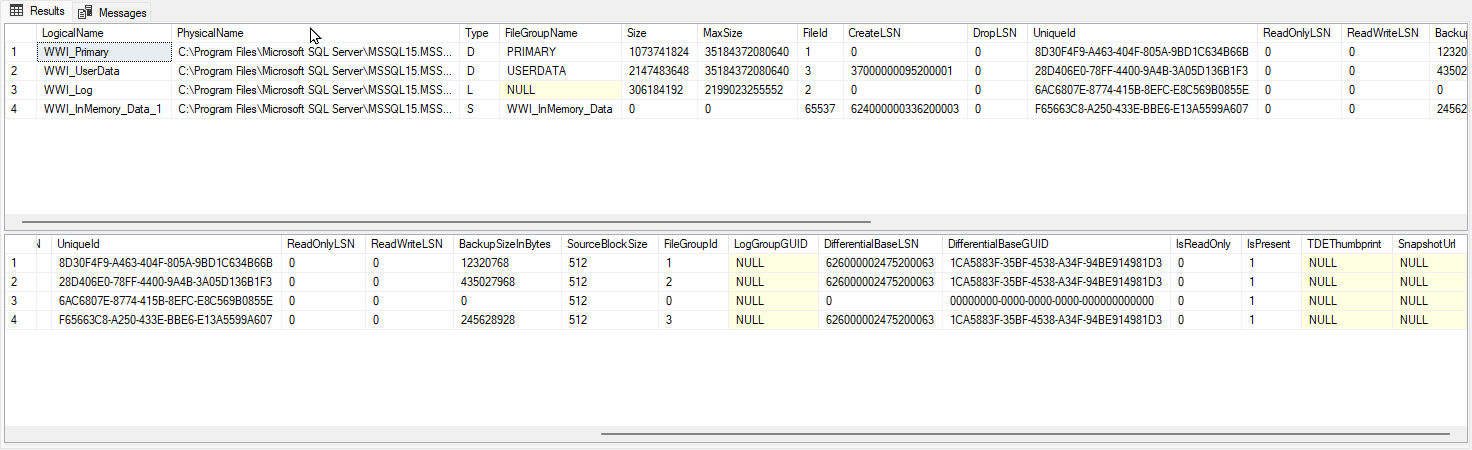Click the Messages tab icon
Image resolution: width=1472 pixels, height=450 pixels.
click(x=86, y=13)
